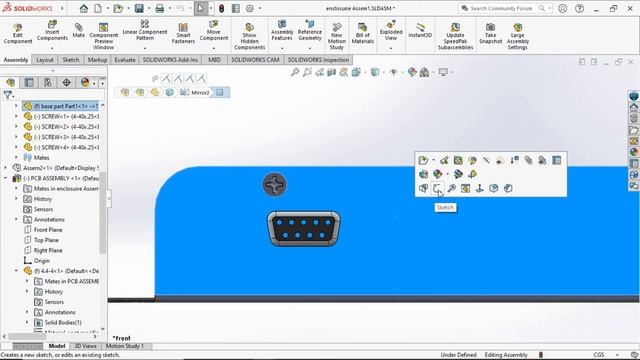Click the Edit Component tool

click(18, 33)
